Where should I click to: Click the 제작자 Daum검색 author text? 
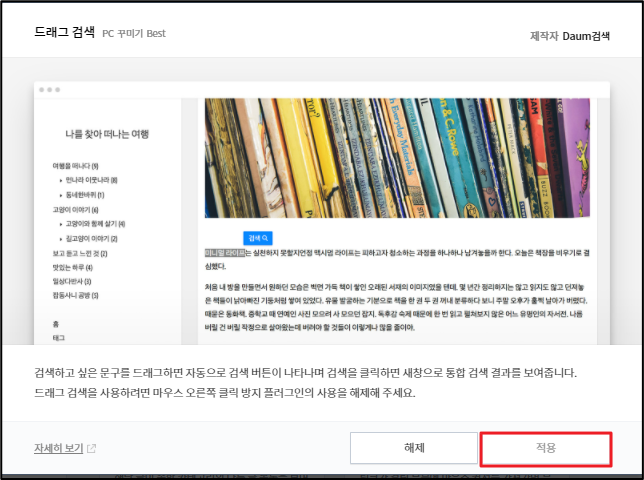point(570,36)
